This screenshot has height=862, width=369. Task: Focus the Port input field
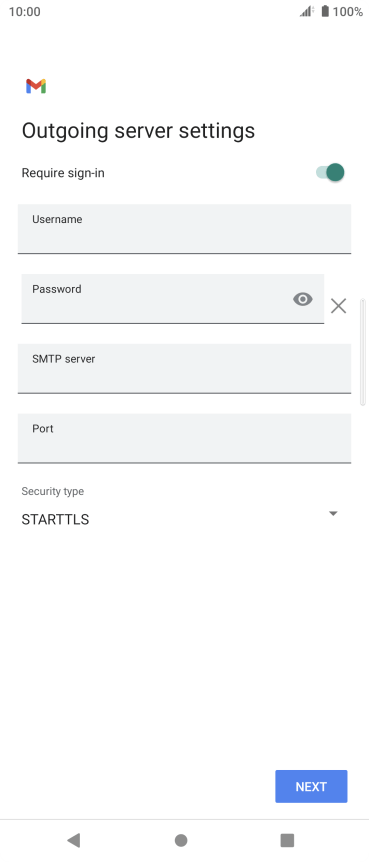coord(184,439)
